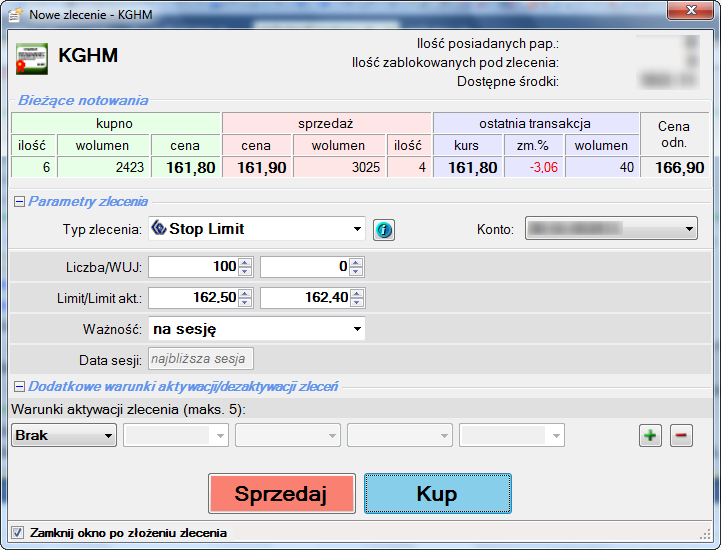
Task: Collapse the Parametry zlecenia section
Action: tap(19, 201)
